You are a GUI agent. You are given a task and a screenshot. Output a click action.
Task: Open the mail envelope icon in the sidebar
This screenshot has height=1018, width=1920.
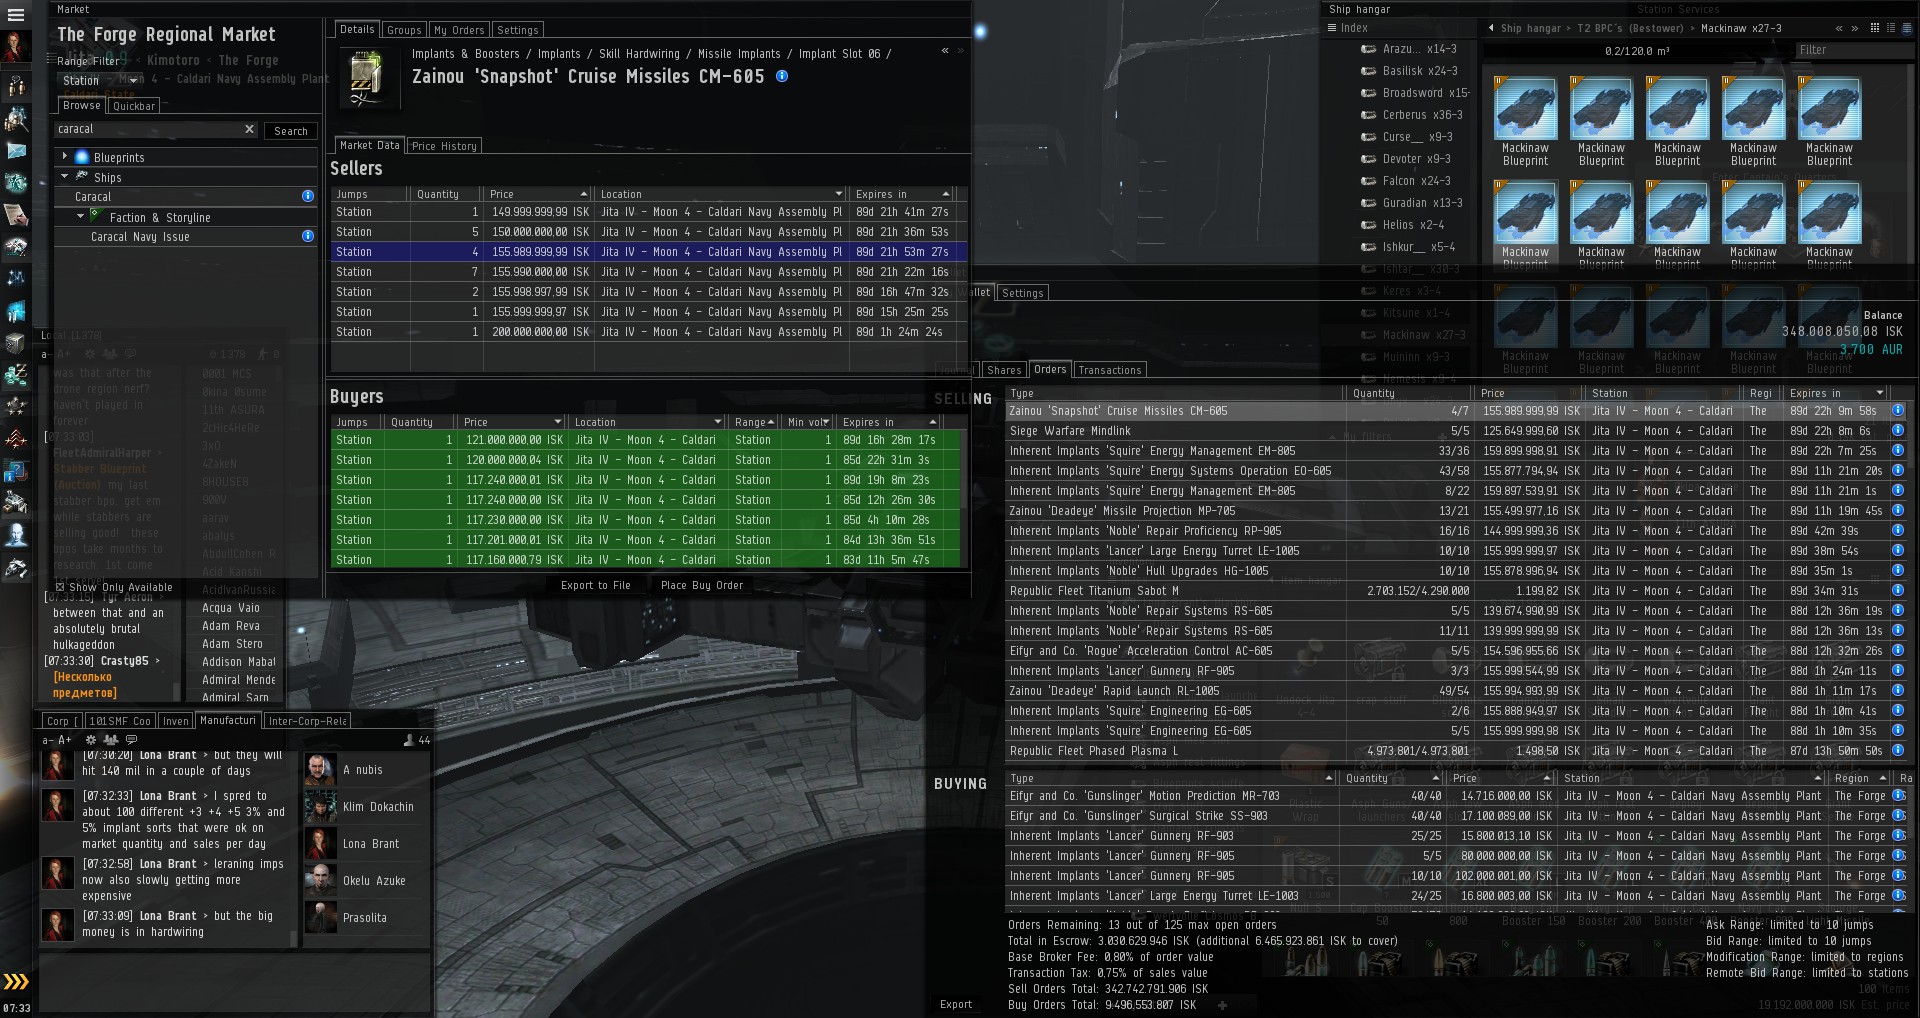point(16,151)
